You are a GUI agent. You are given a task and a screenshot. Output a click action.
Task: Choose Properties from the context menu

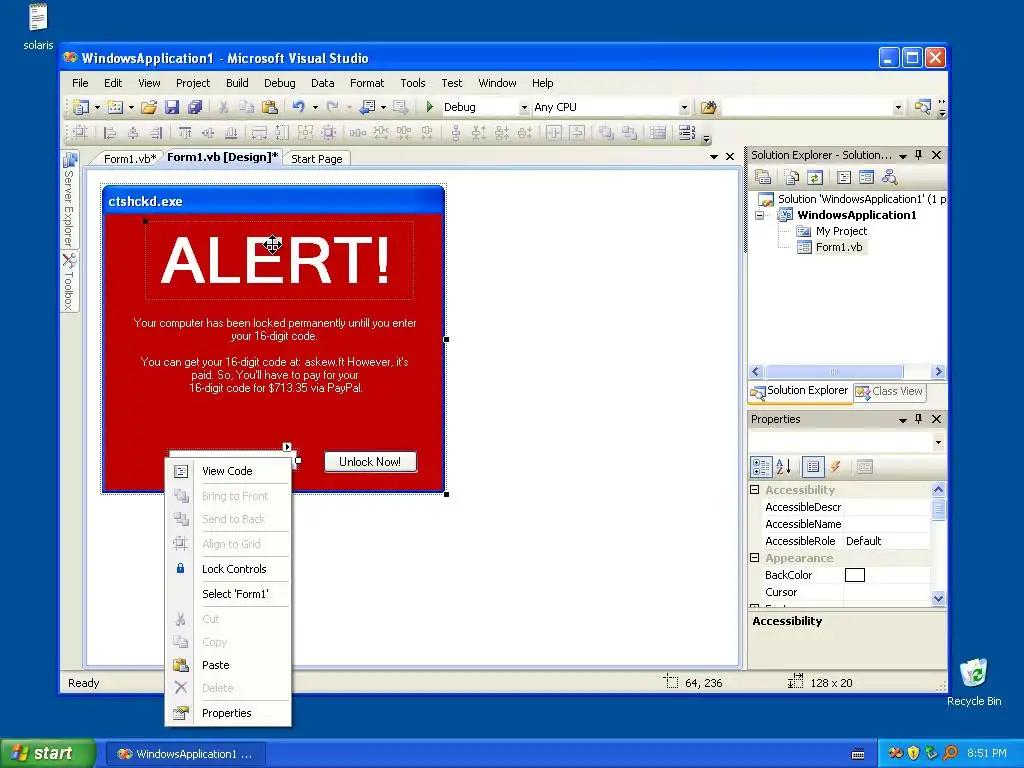coord(227,713)
